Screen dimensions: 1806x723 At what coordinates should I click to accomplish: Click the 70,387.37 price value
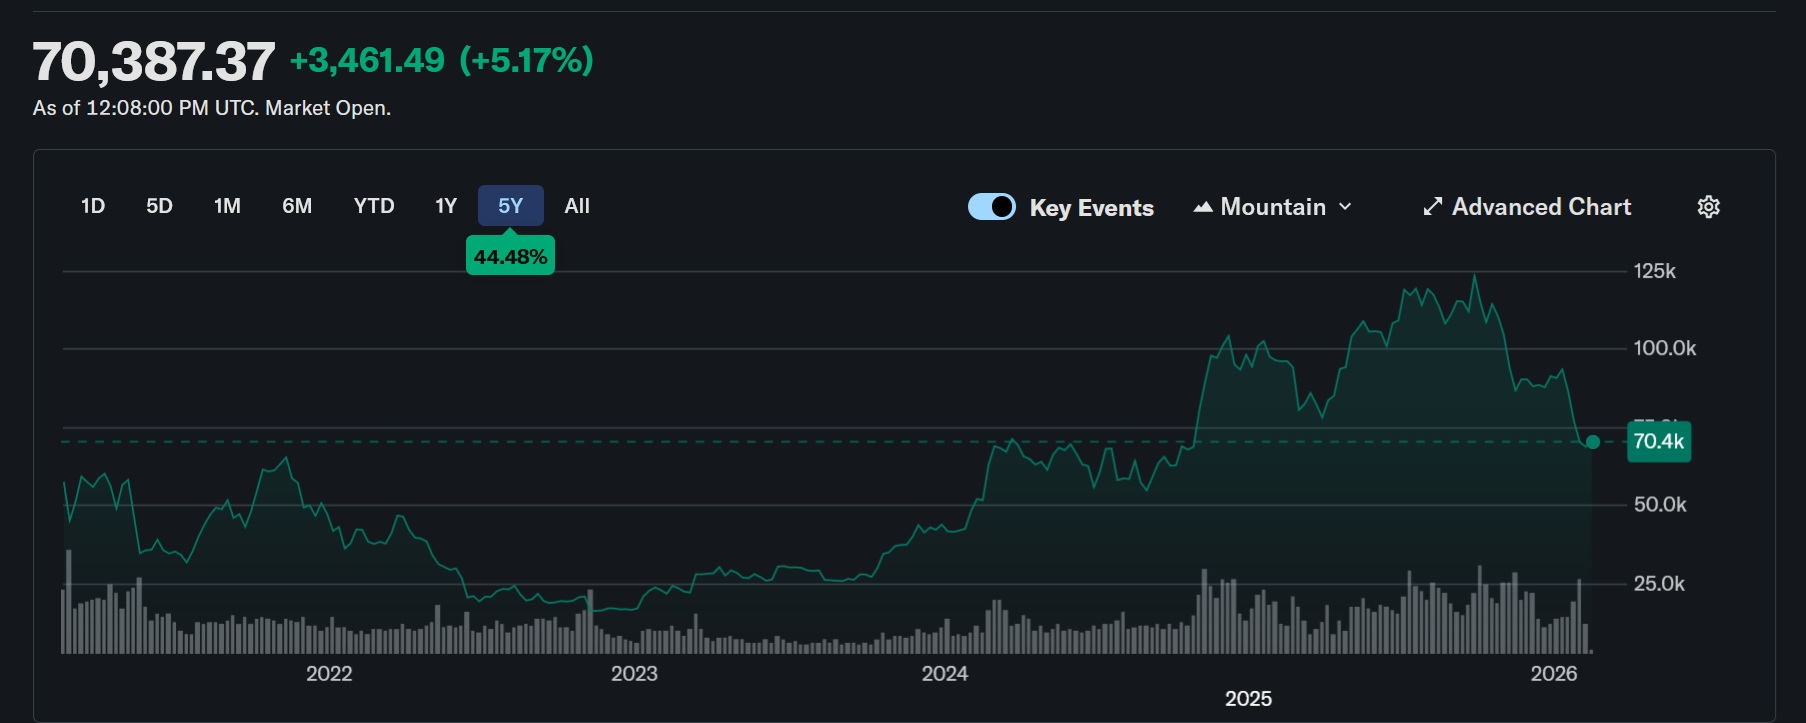click(154, 62)
